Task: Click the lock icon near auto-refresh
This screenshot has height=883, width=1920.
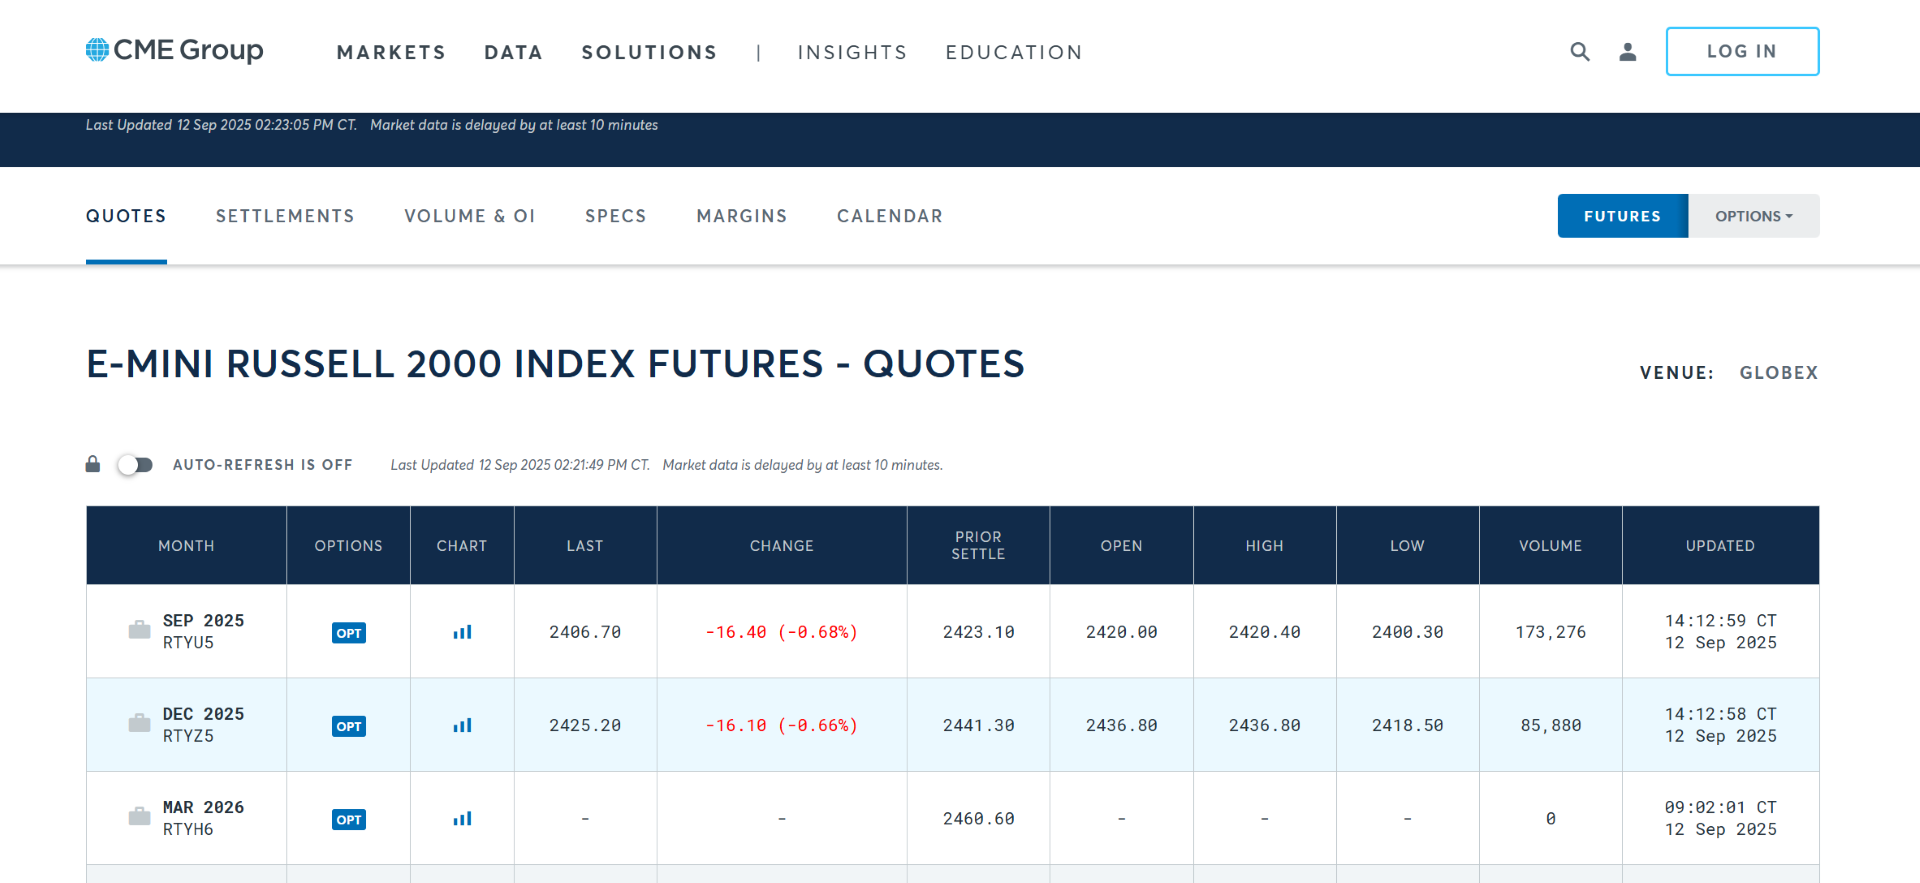Action: click(x=93, y=464)
